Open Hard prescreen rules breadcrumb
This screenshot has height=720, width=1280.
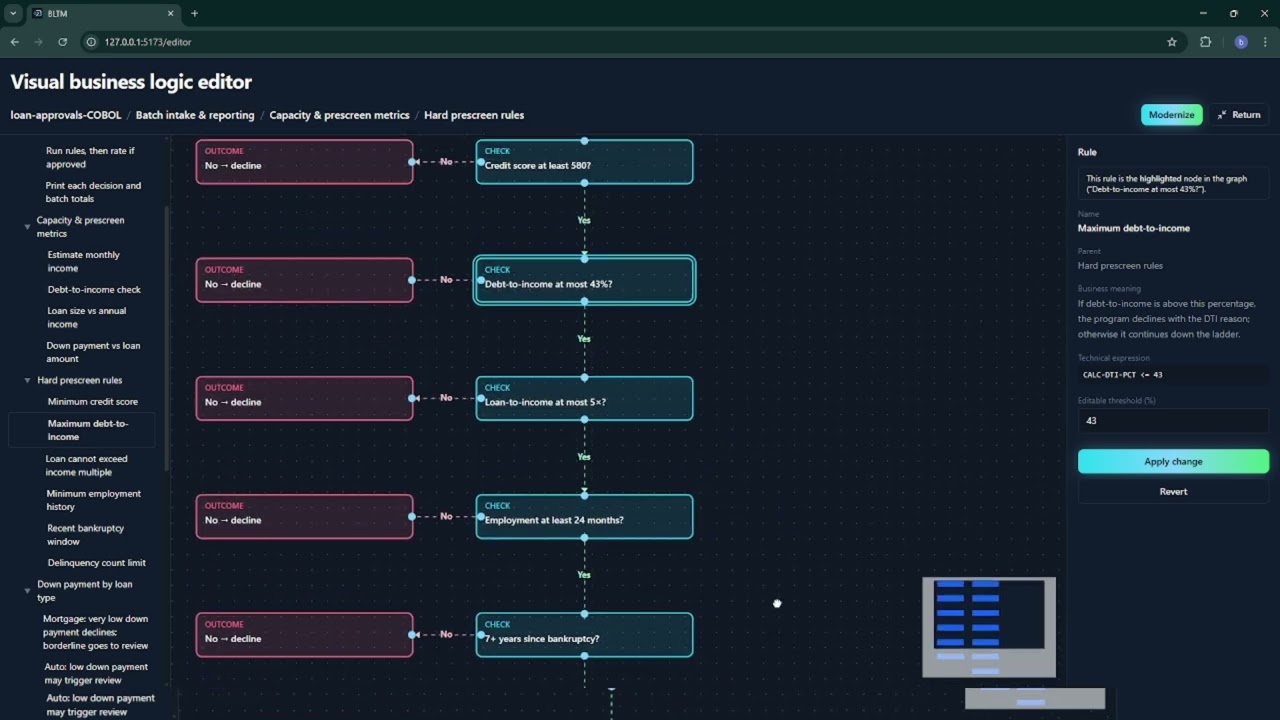pos(474,115)
